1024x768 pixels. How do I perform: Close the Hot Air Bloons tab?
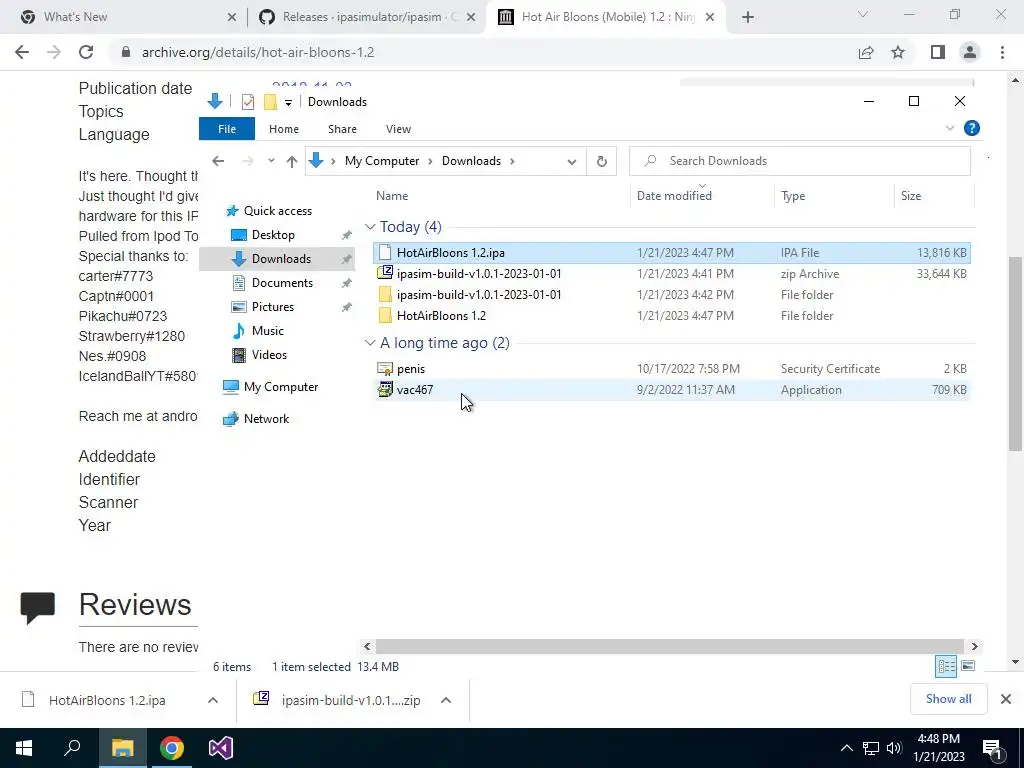coord(711,18)
